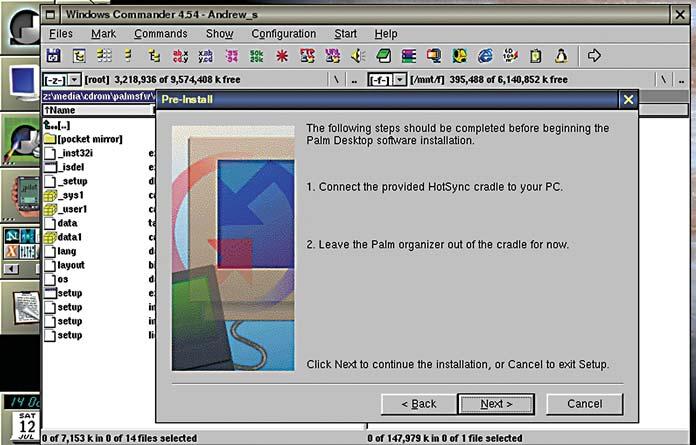Open the Files menu
The image size is (696, 445).
click(61, 34)
